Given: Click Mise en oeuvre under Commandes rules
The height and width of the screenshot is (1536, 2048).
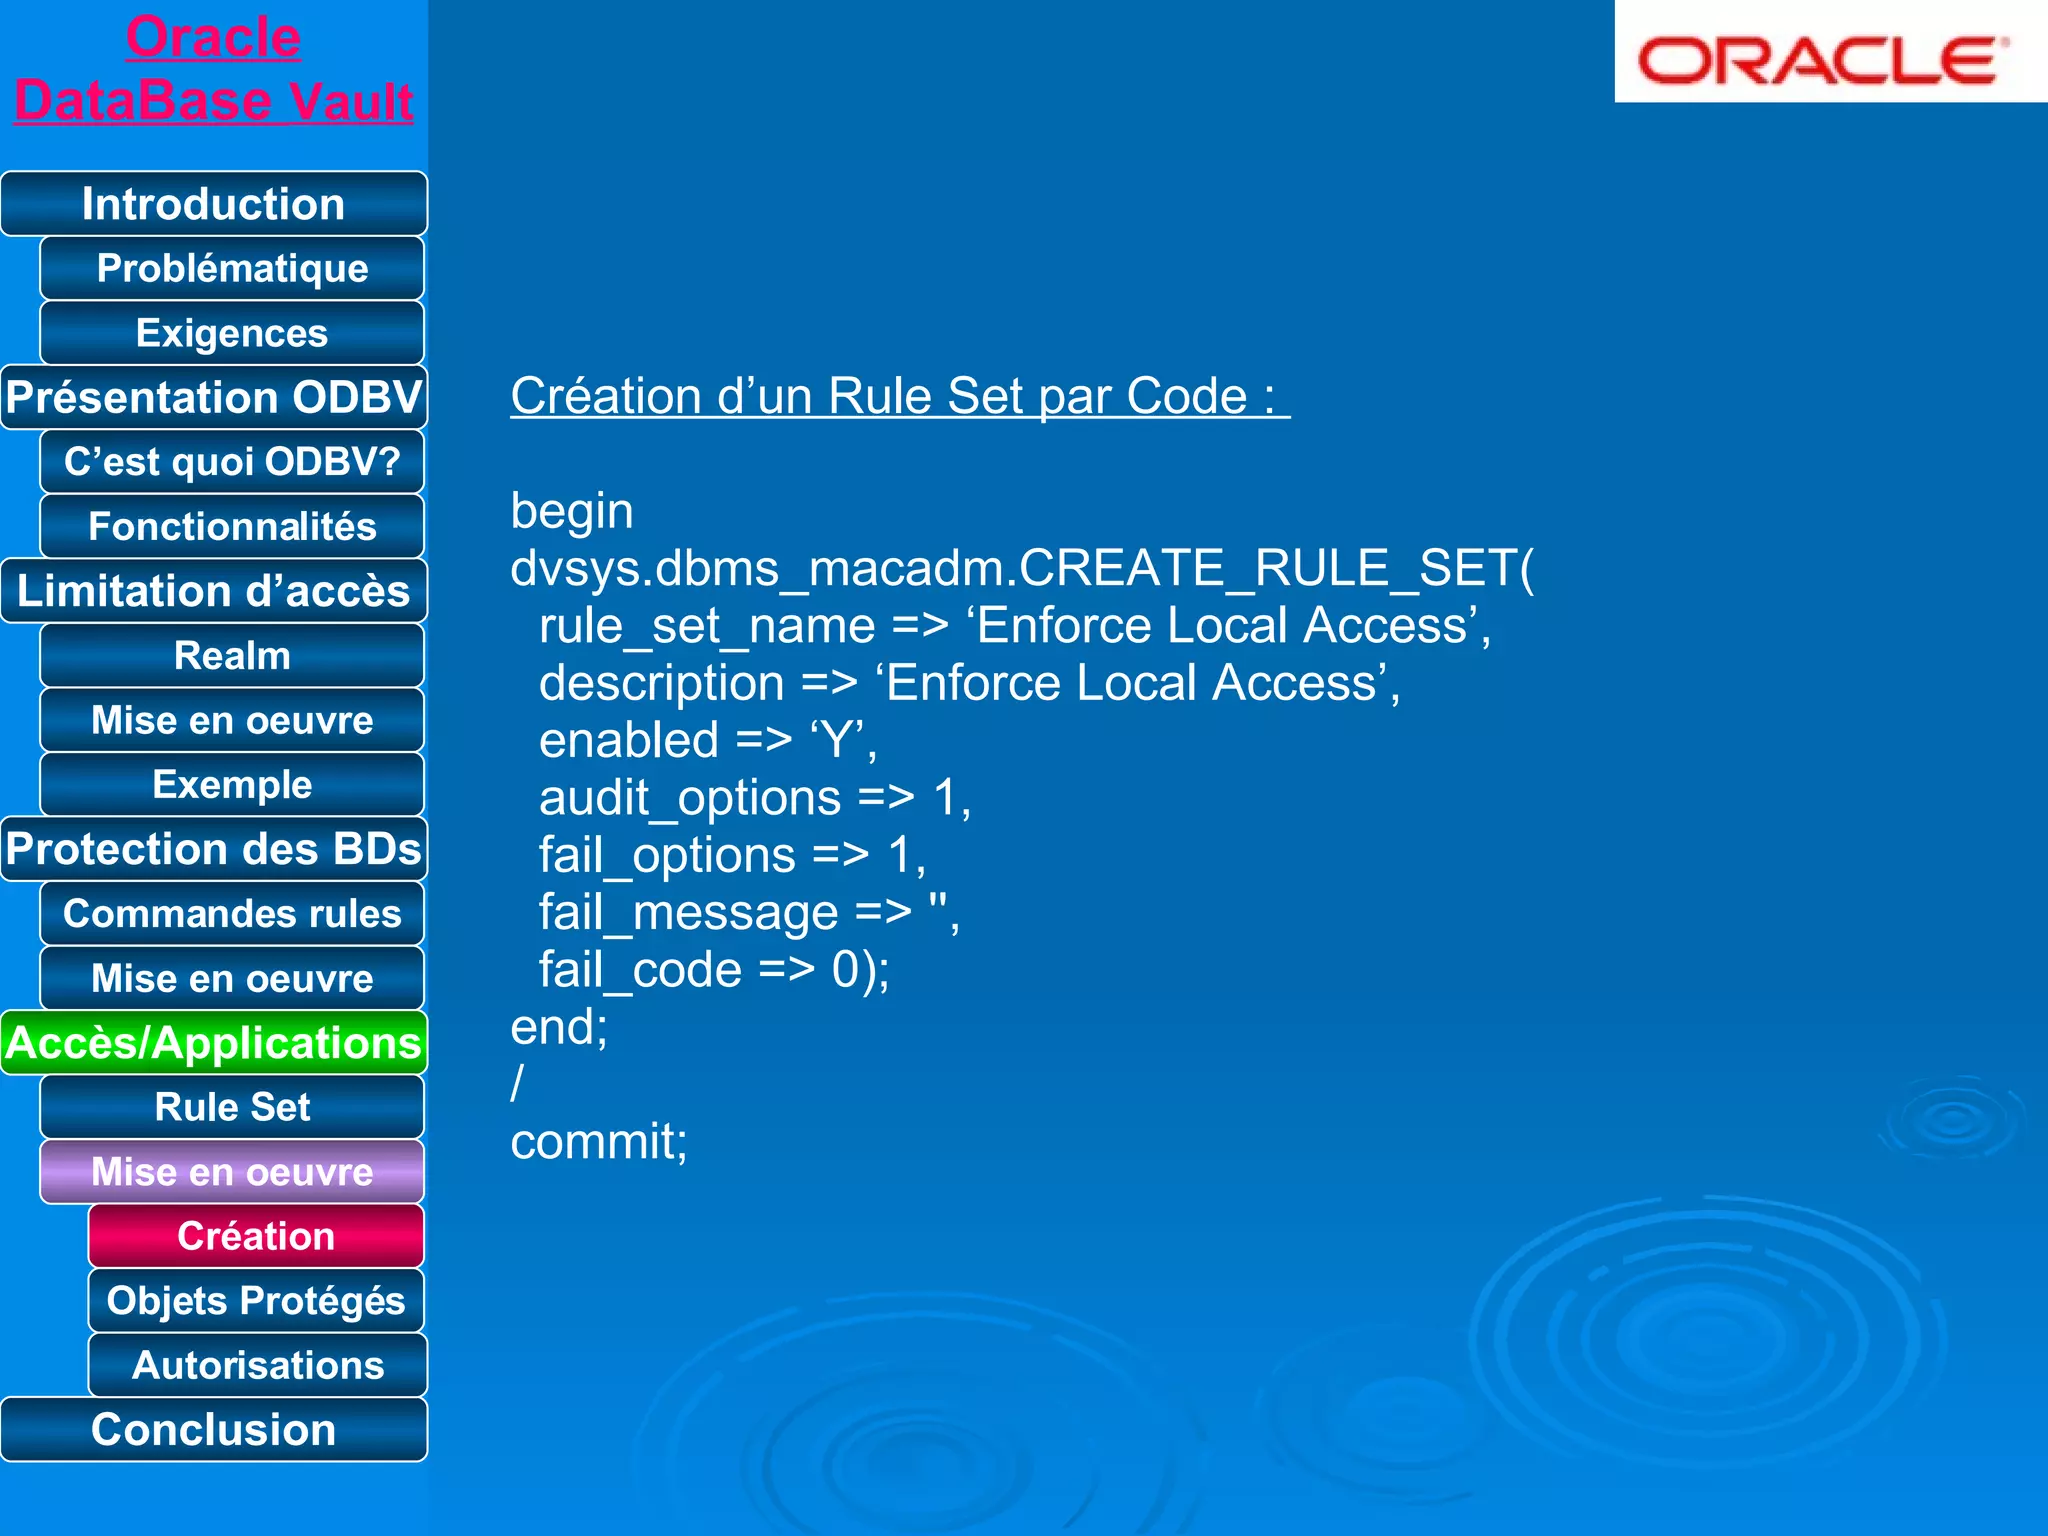Looking at the screenshot, I should [232, 978].
